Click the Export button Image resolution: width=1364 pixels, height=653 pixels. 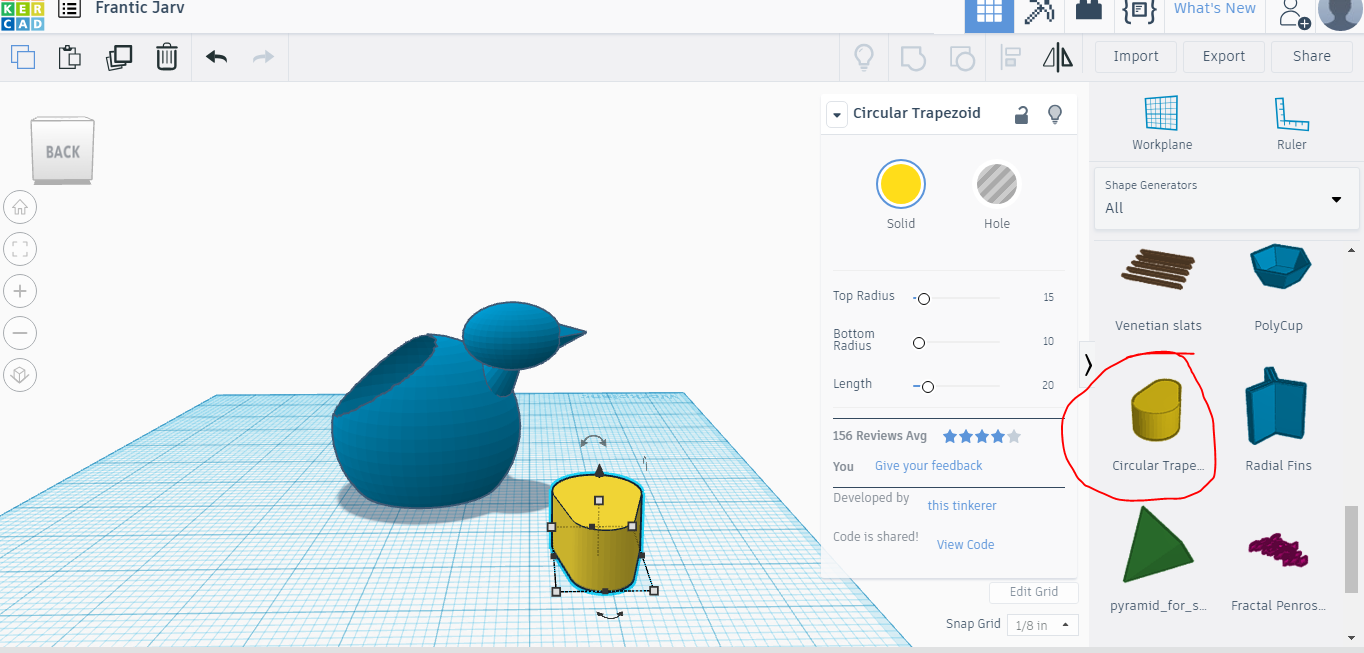[x=1224, y=57]
